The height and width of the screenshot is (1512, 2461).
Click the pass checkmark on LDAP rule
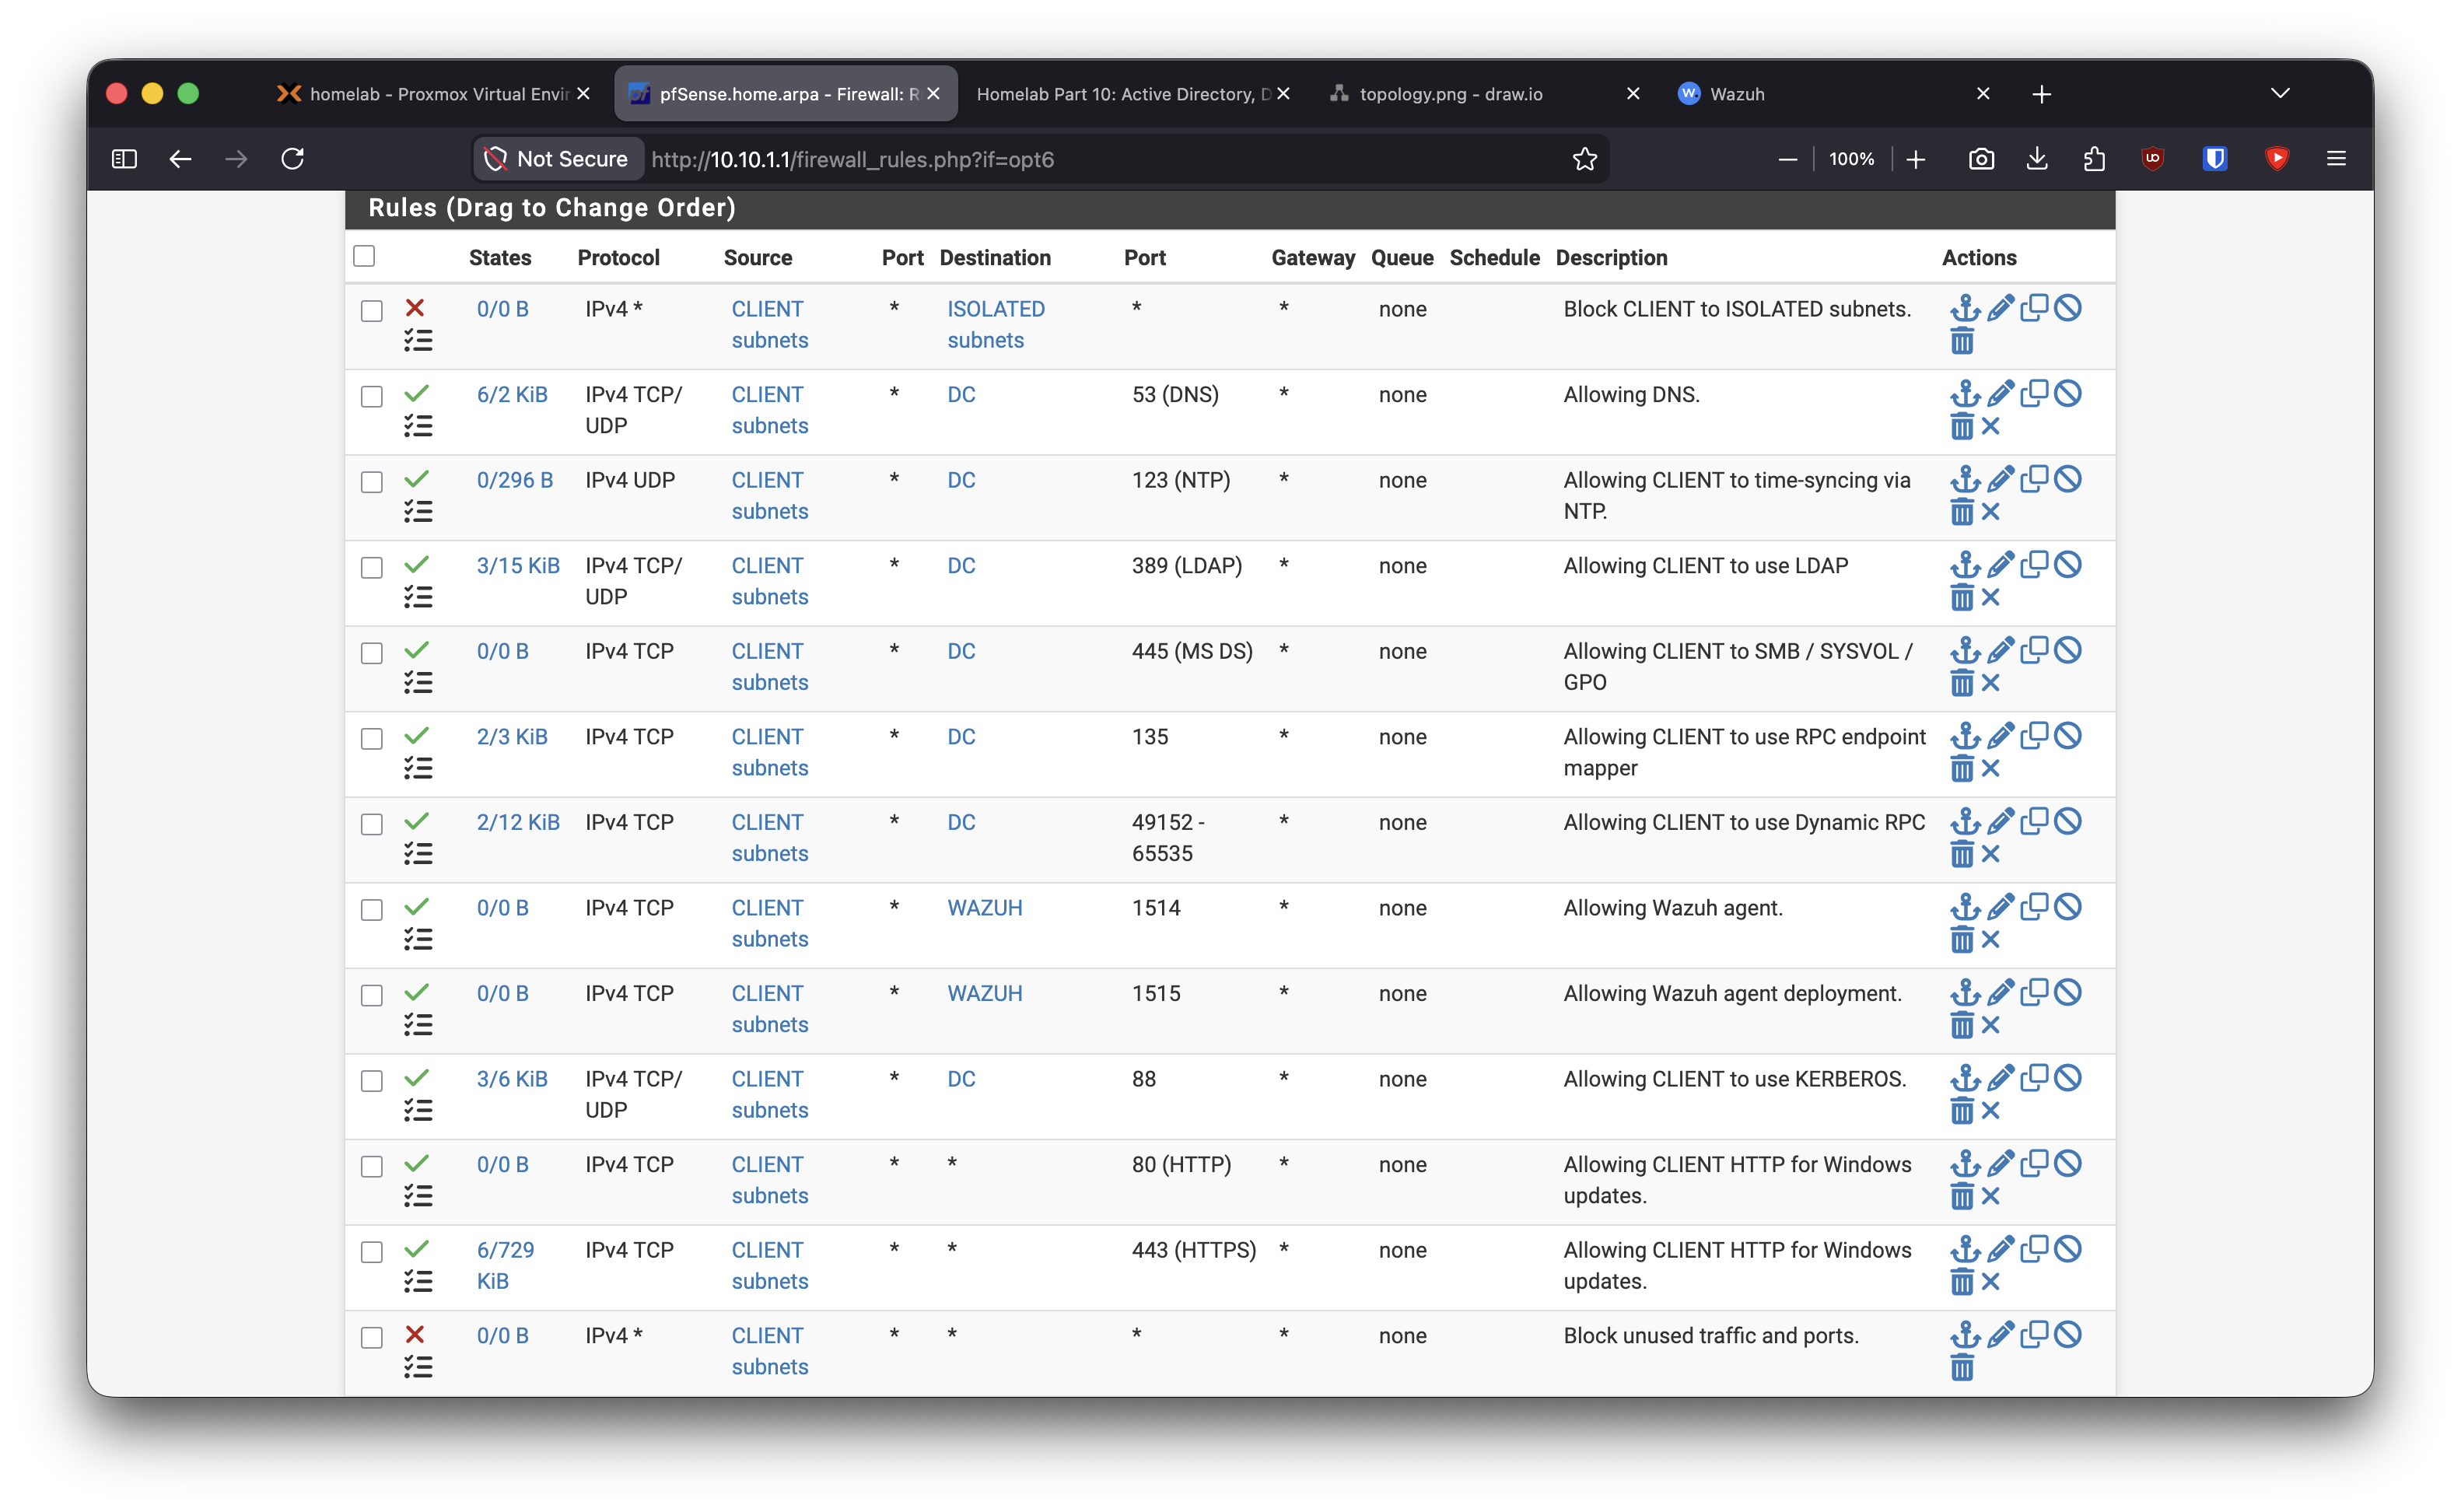click(416, 564)
